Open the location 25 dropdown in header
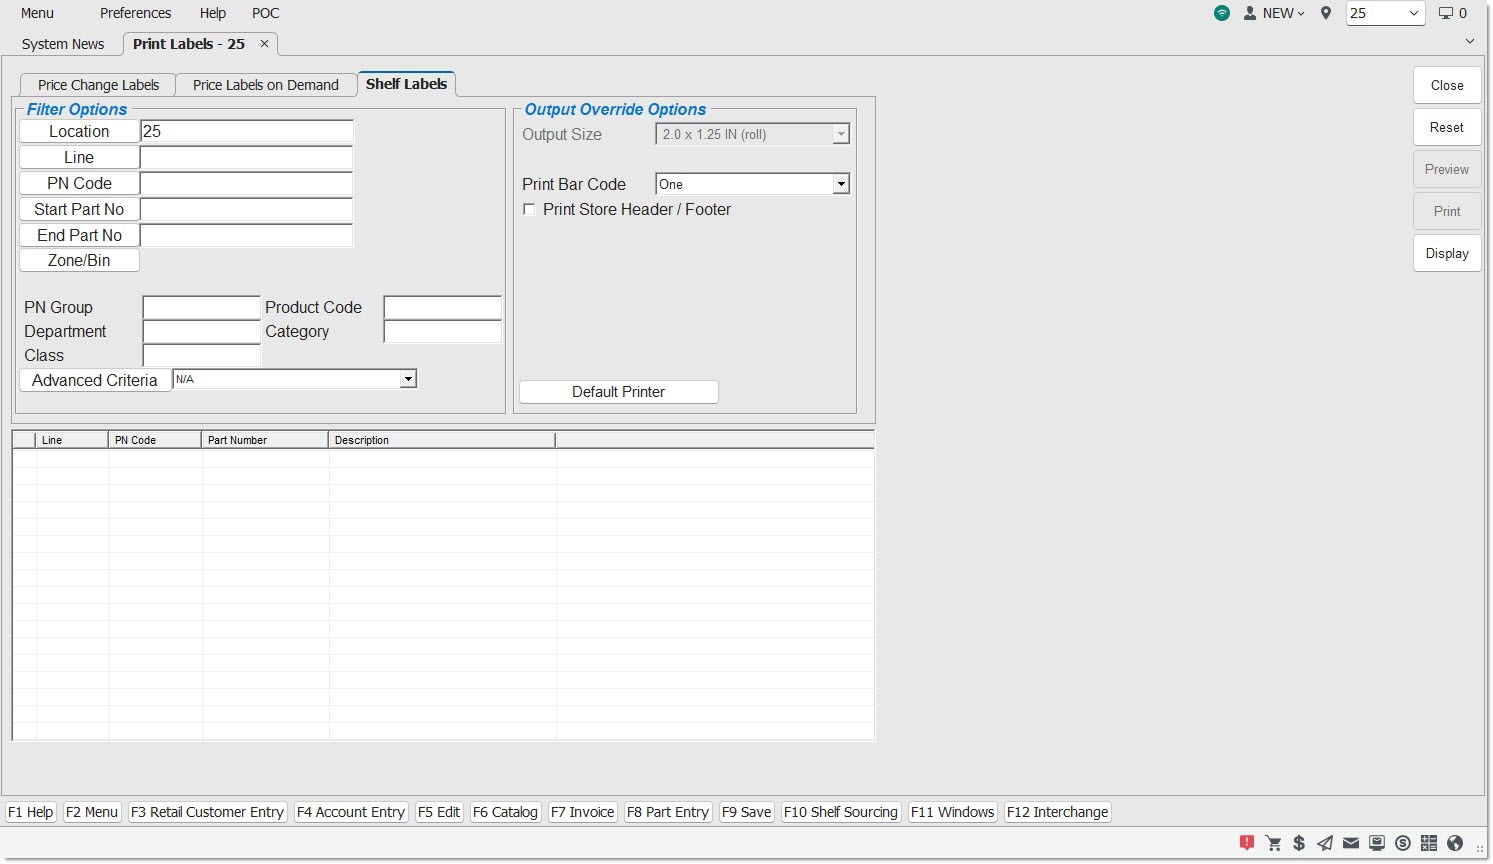This screenshot has height=864, width=1493. pos(1385,13)
